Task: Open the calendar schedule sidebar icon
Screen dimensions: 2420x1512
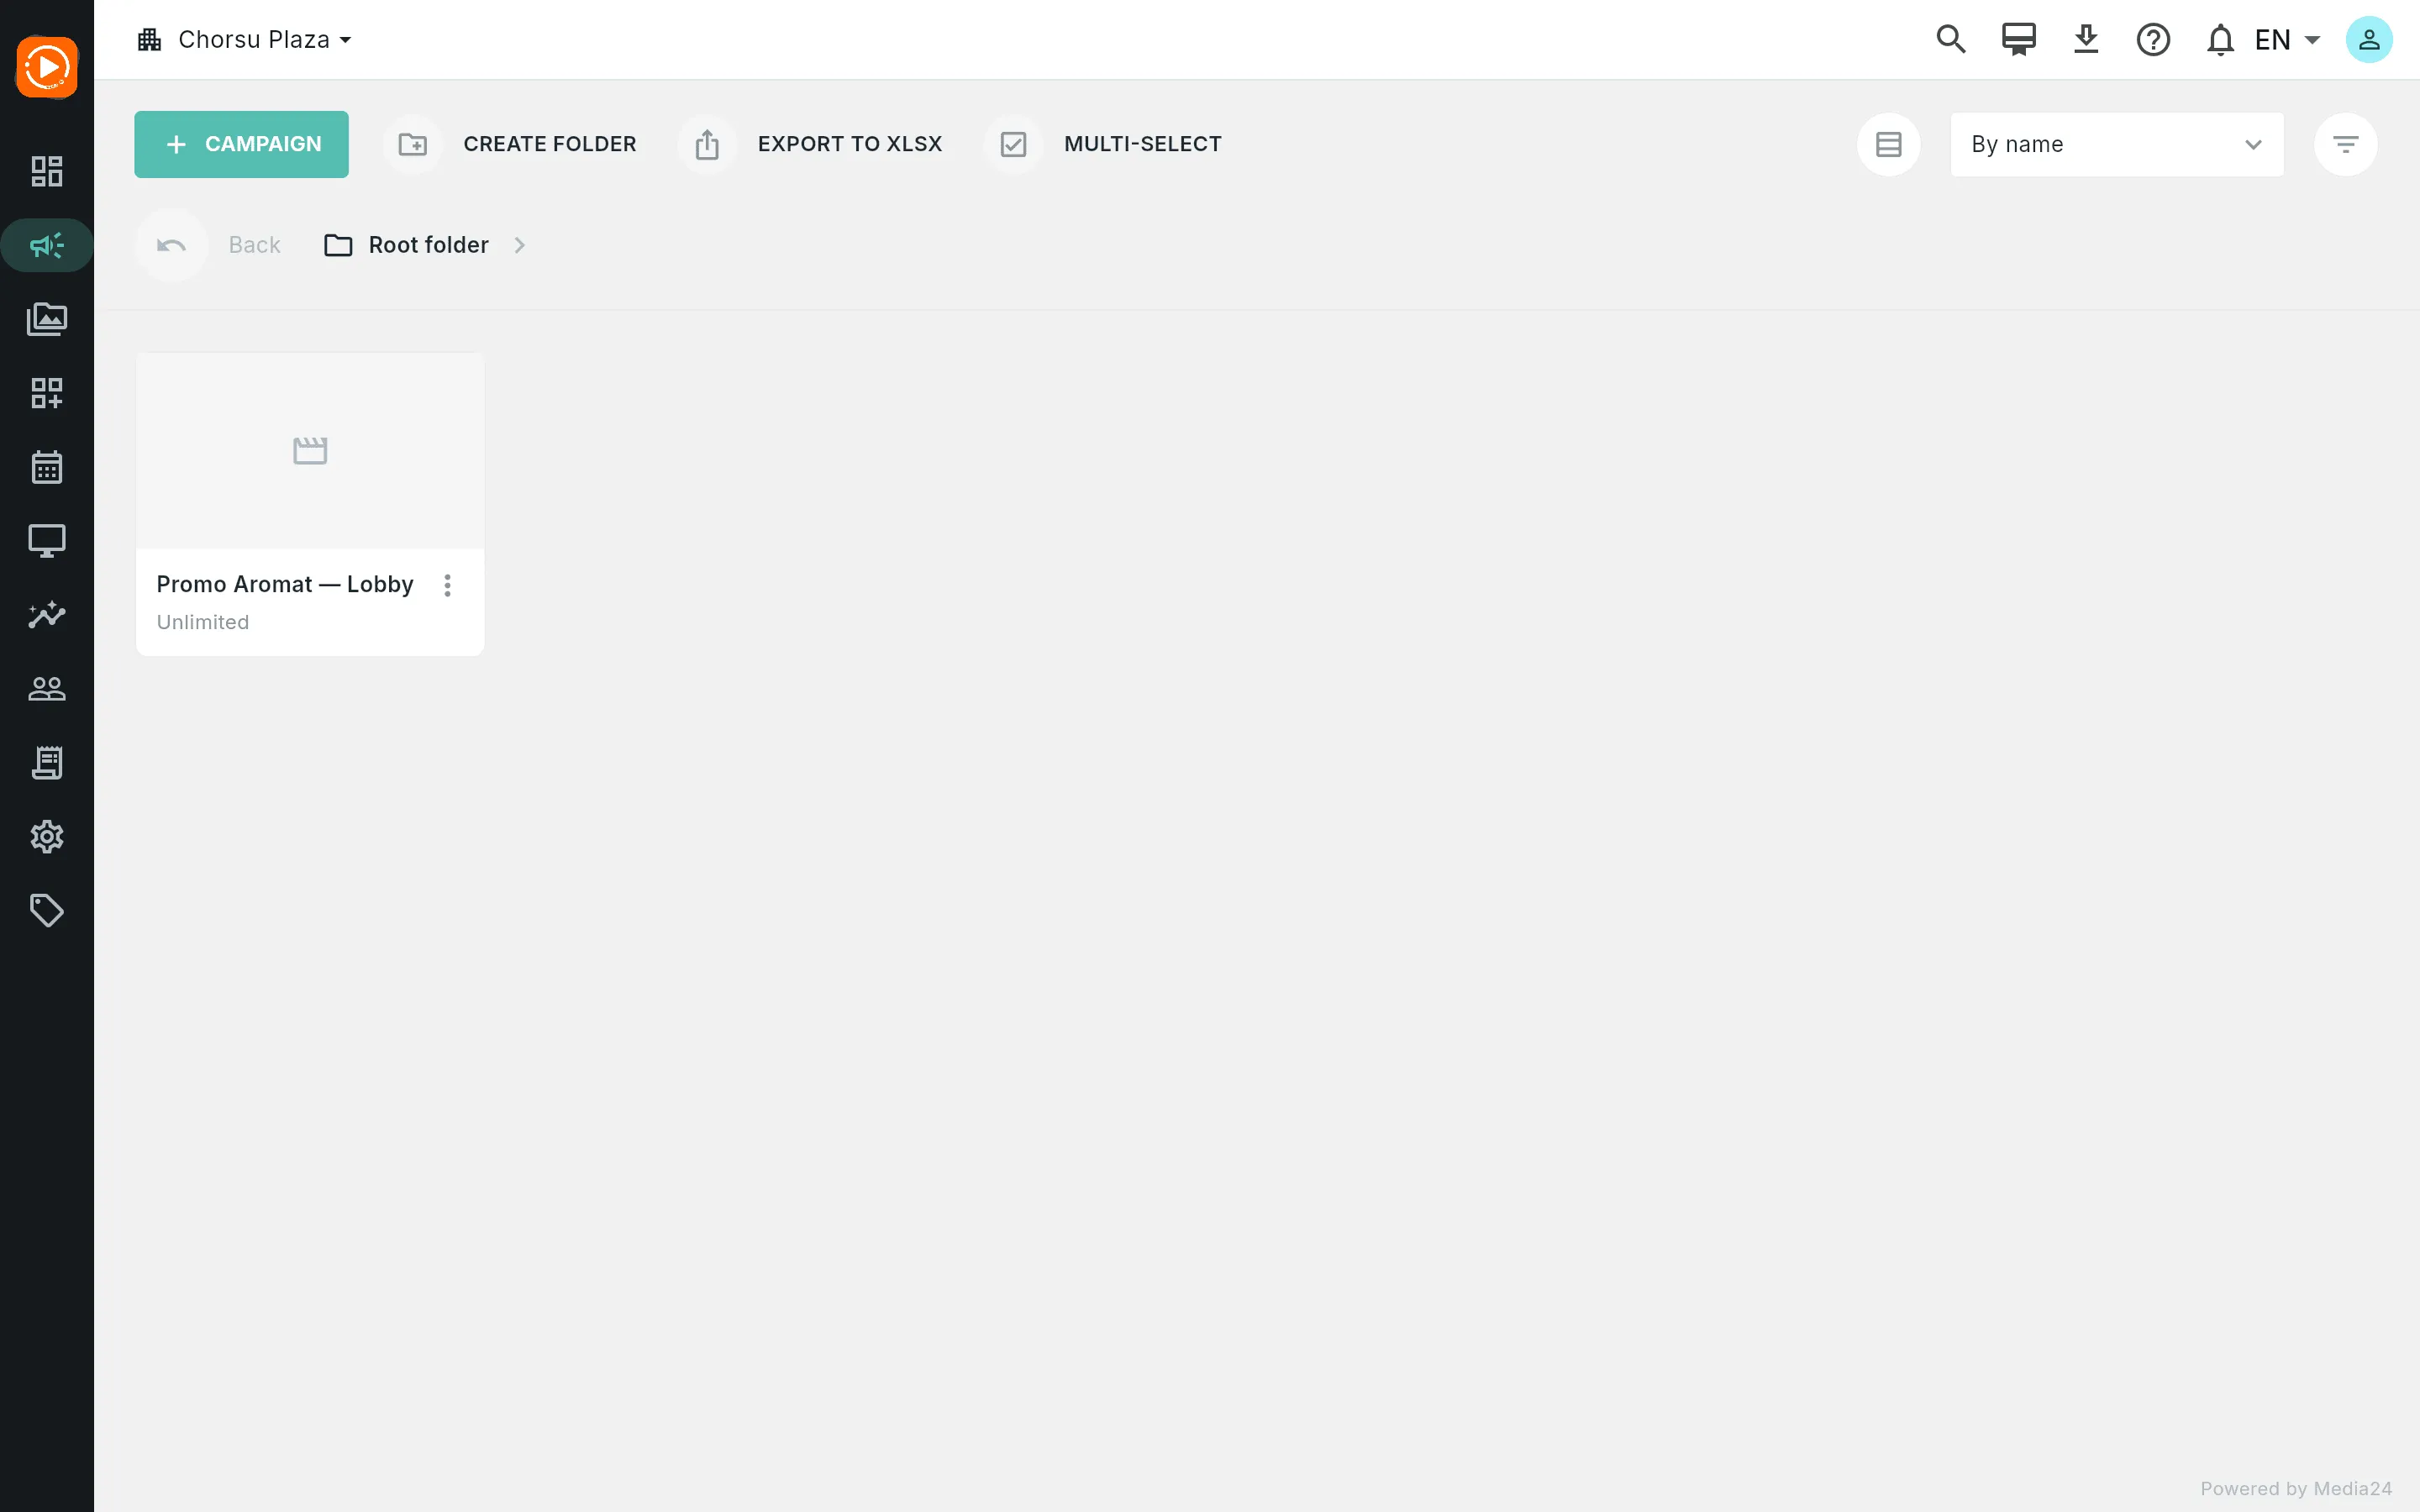Action: (47, 467)
